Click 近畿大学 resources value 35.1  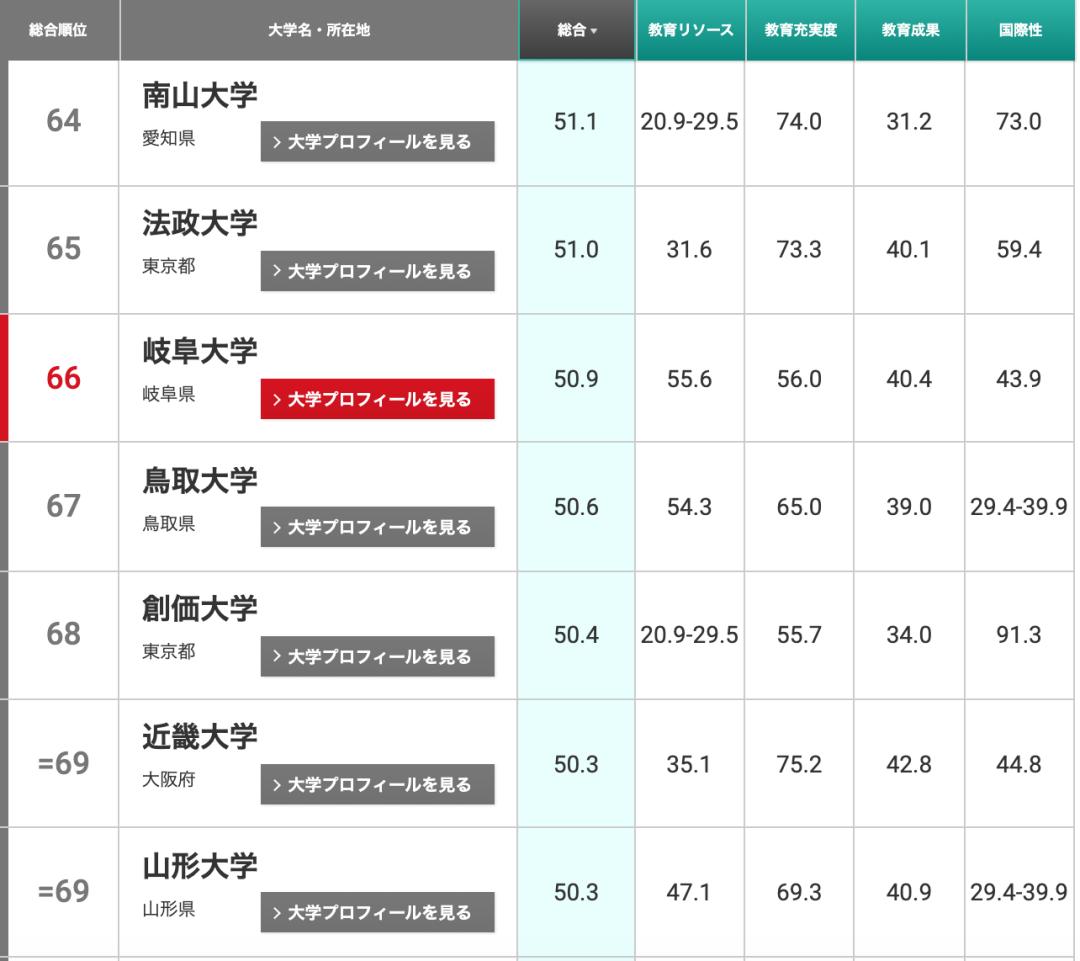coord(689,764)
